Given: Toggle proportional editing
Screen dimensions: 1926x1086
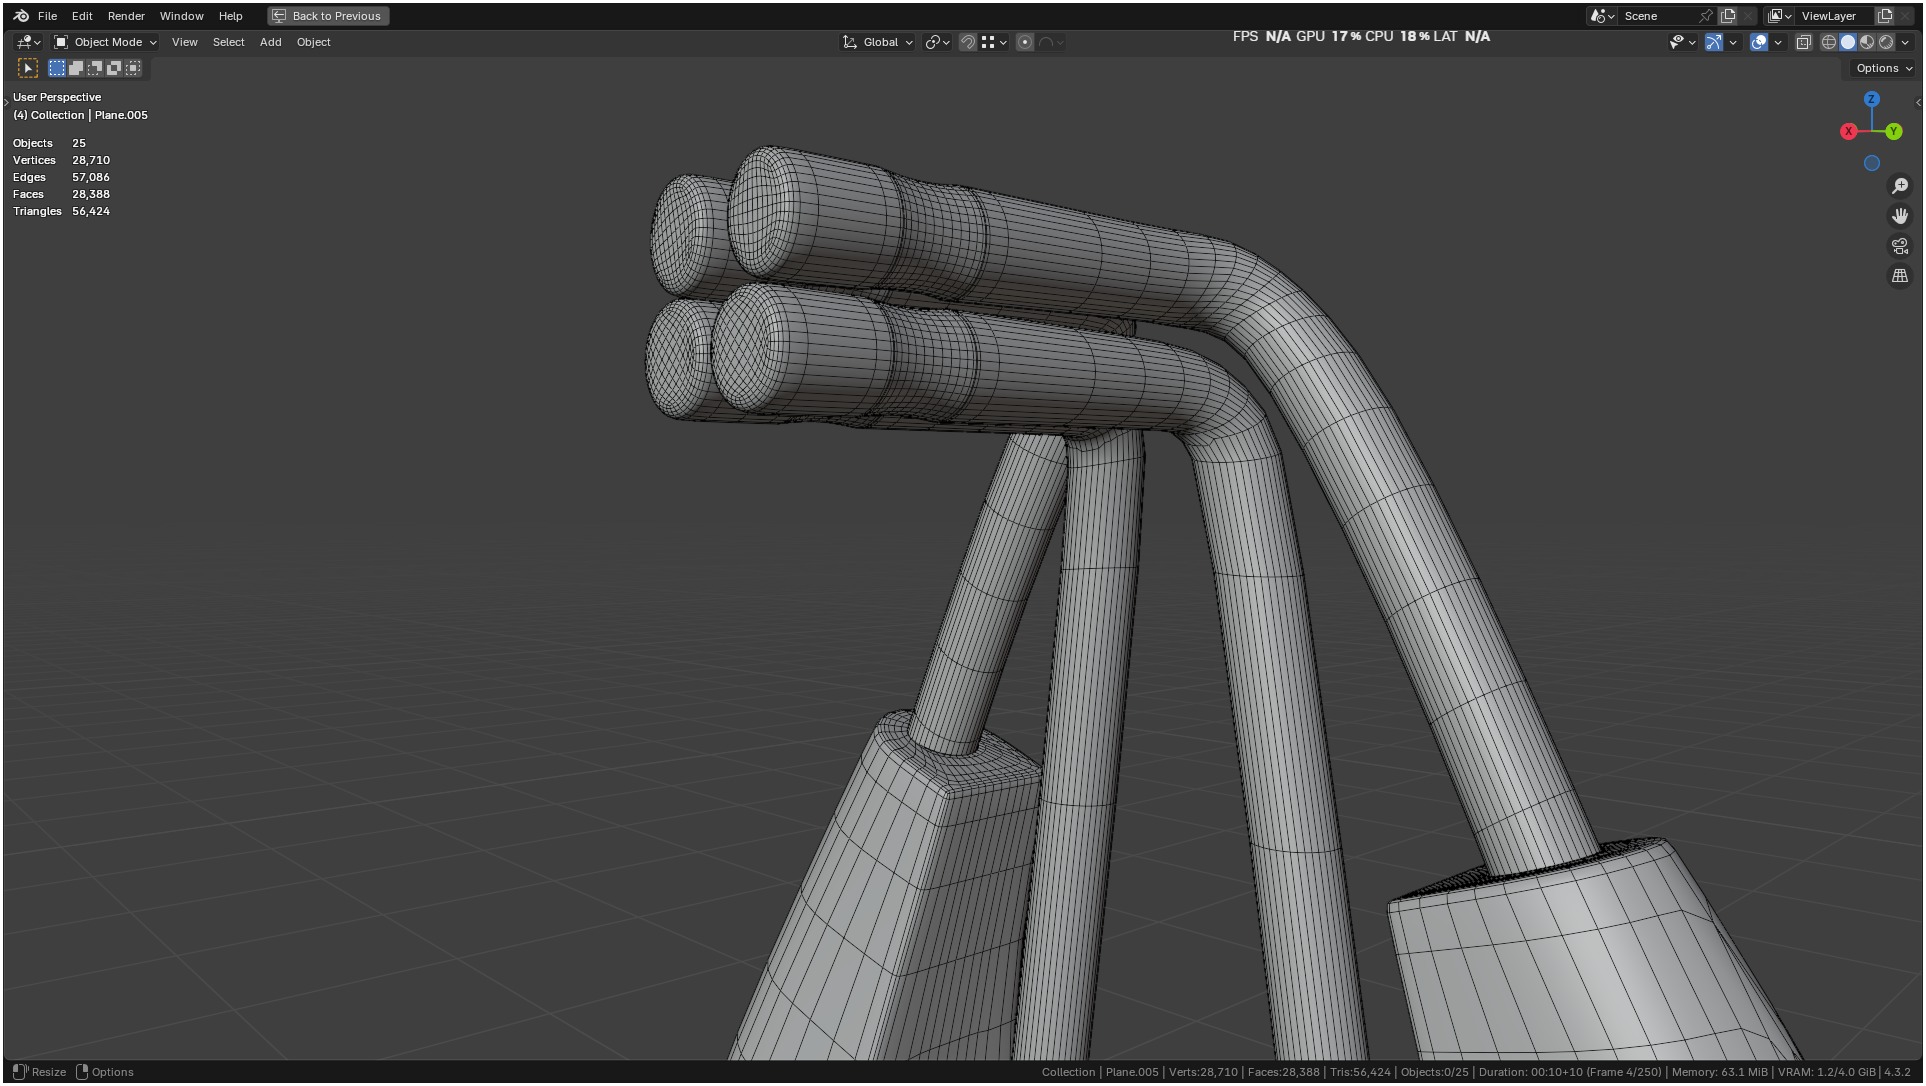Looking at the screenshot, I should point(1025,42).
